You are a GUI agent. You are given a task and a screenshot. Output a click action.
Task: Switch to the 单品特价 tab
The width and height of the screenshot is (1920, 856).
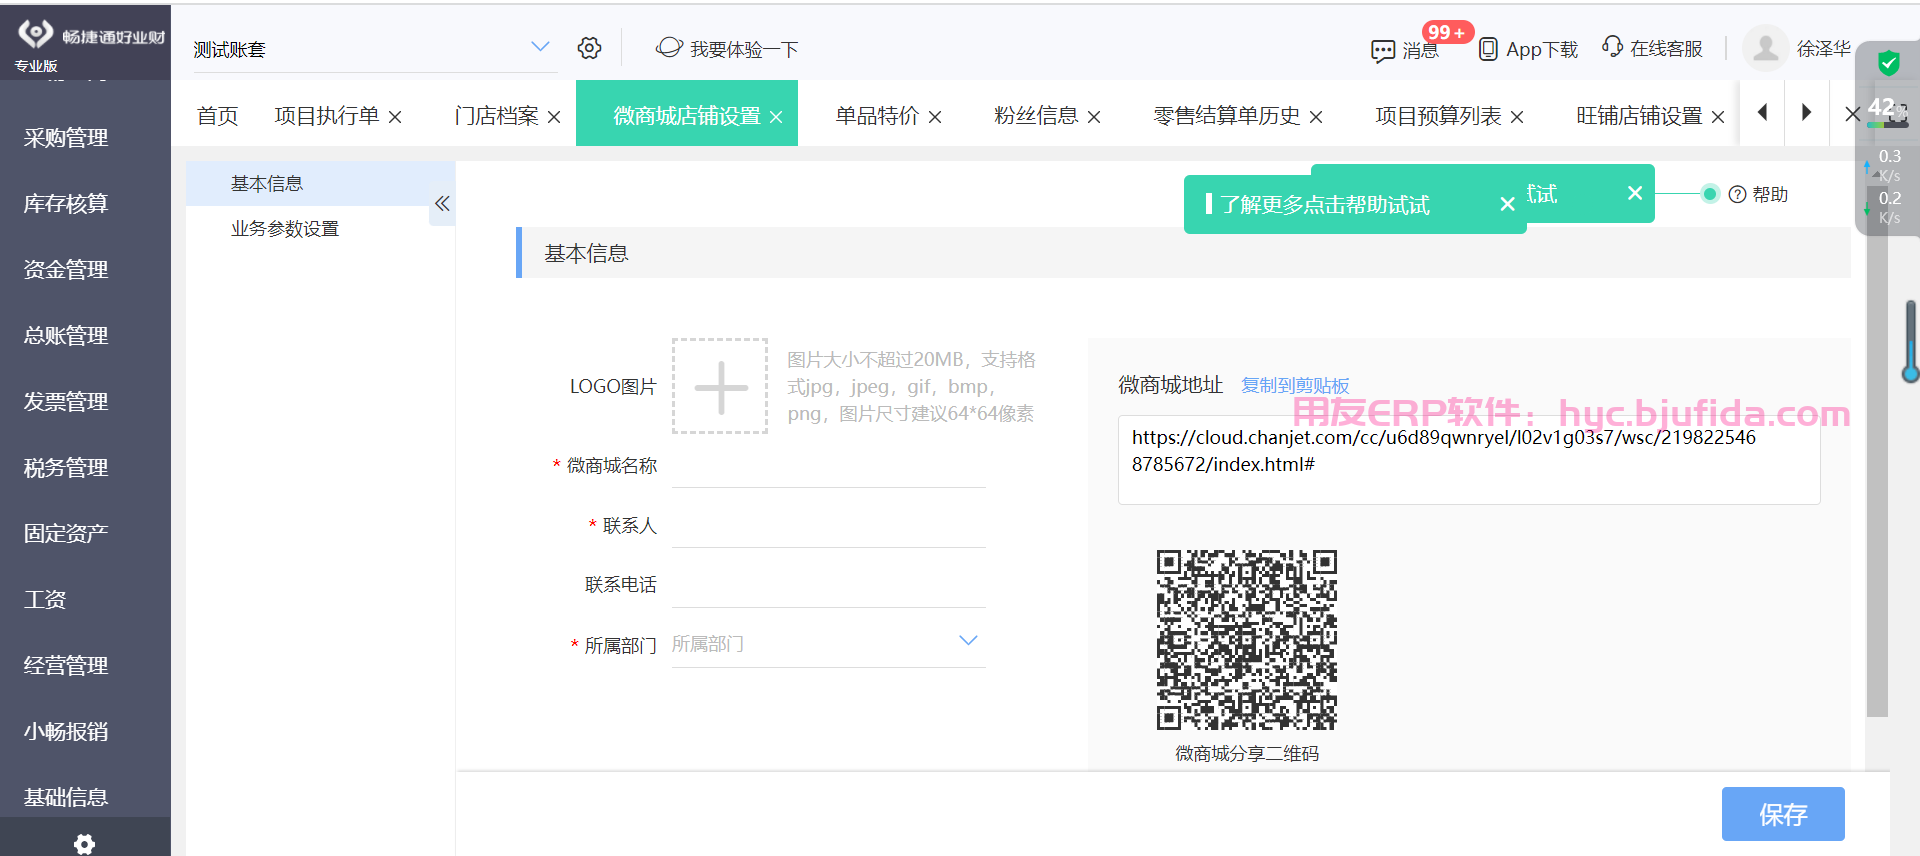coord(877,116)
